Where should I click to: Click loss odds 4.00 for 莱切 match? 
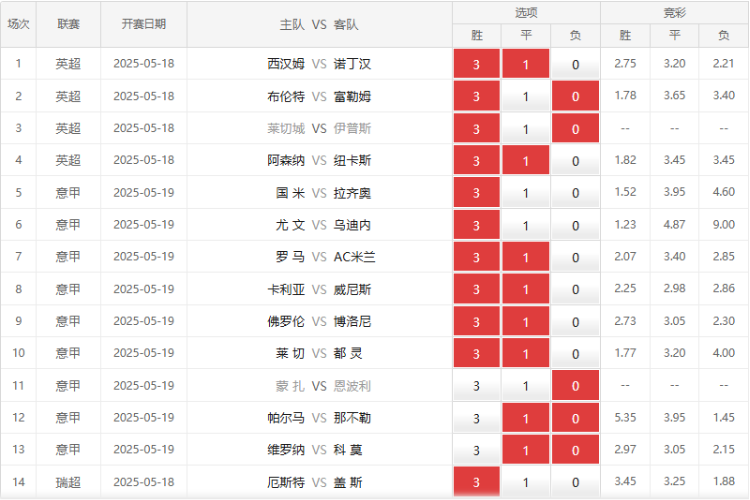click(x=724, y=353)
